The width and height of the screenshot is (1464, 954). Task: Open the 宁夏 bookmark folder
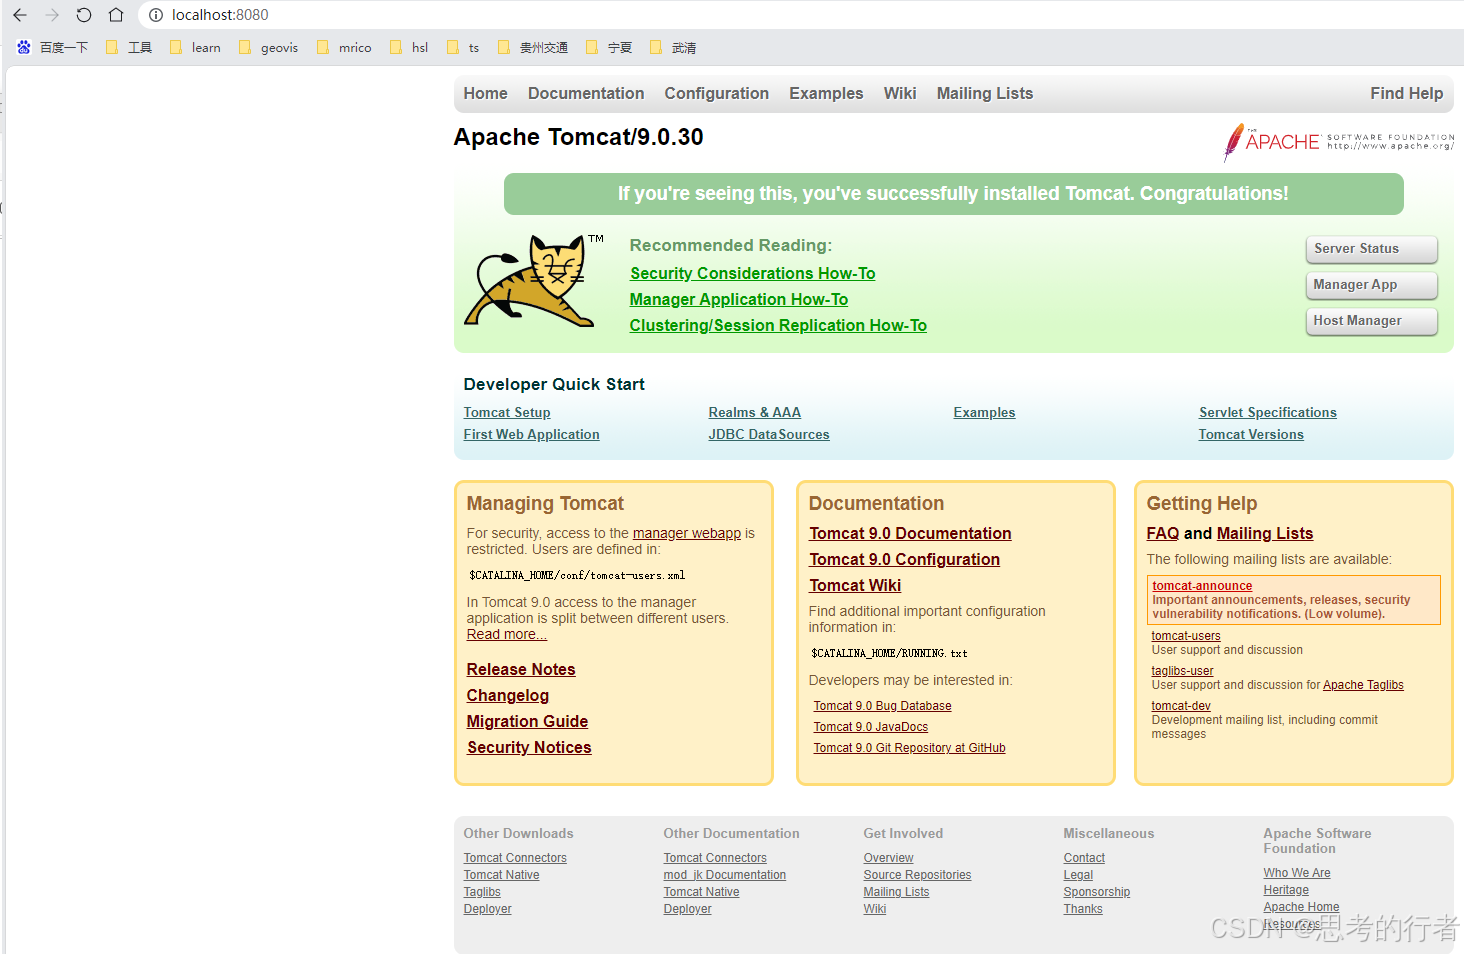click(x=609, y=47)
